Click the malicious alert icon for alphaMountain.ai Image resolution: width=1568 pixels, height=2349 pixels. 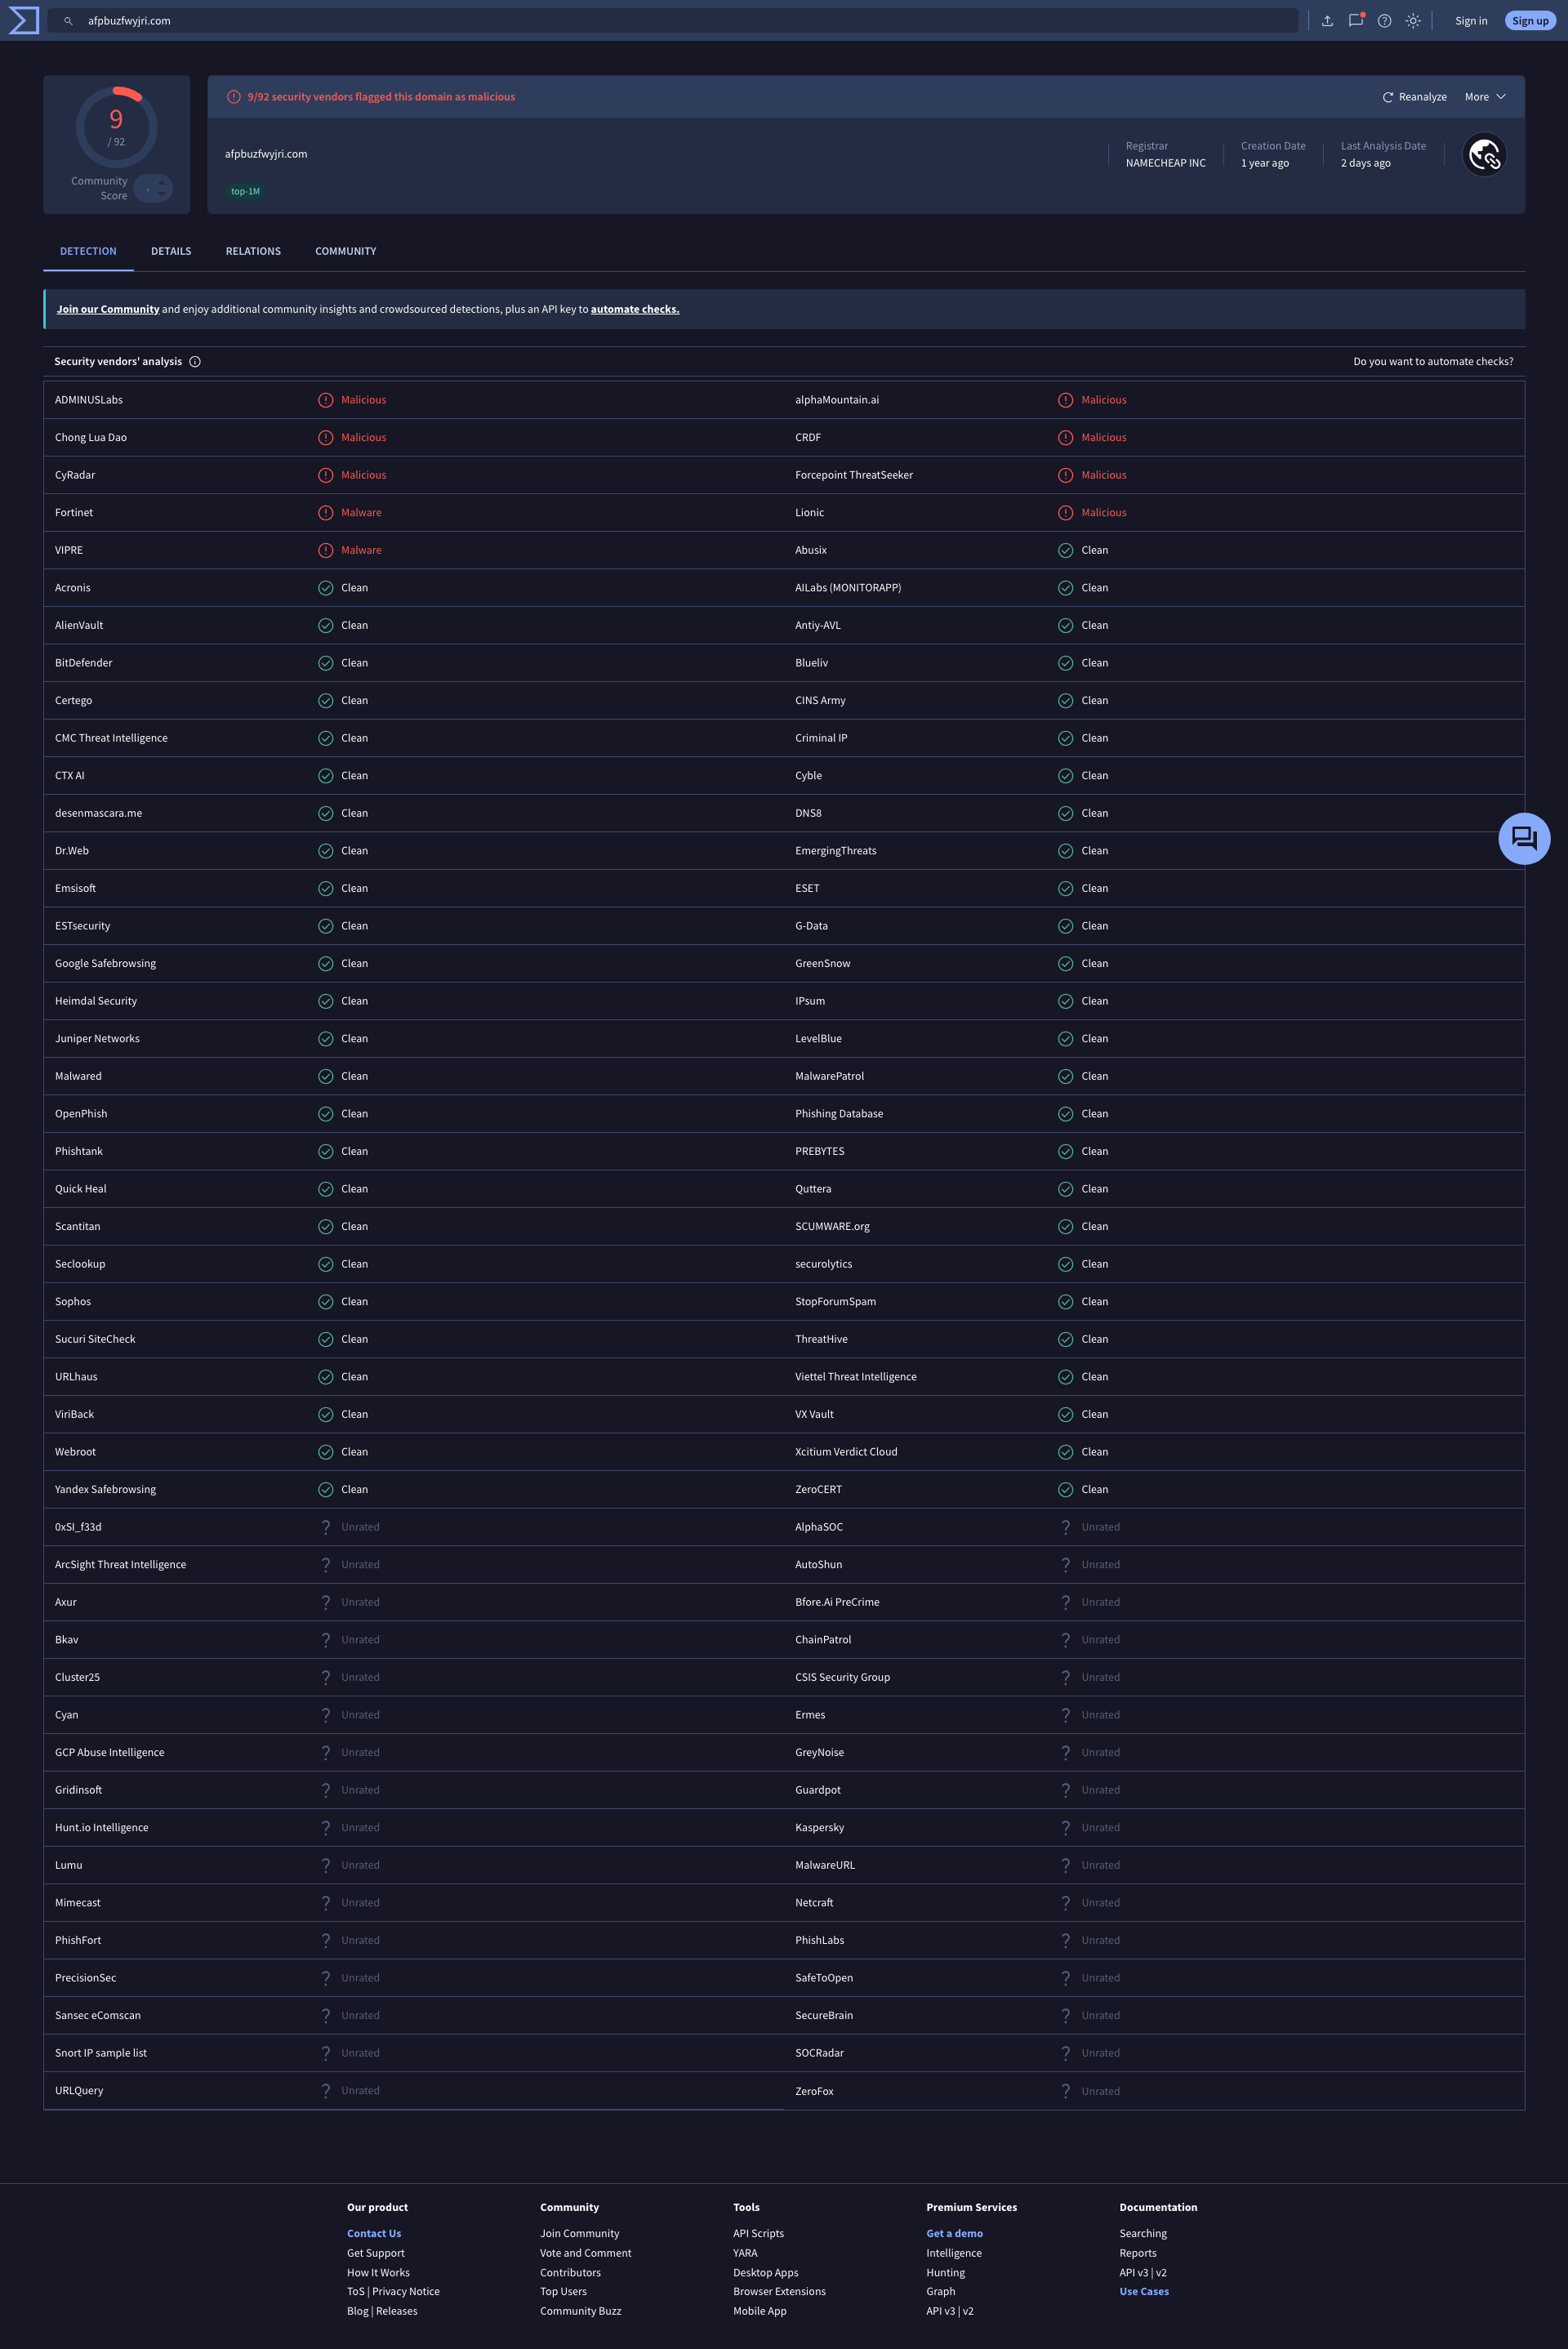pos(1065,400)
